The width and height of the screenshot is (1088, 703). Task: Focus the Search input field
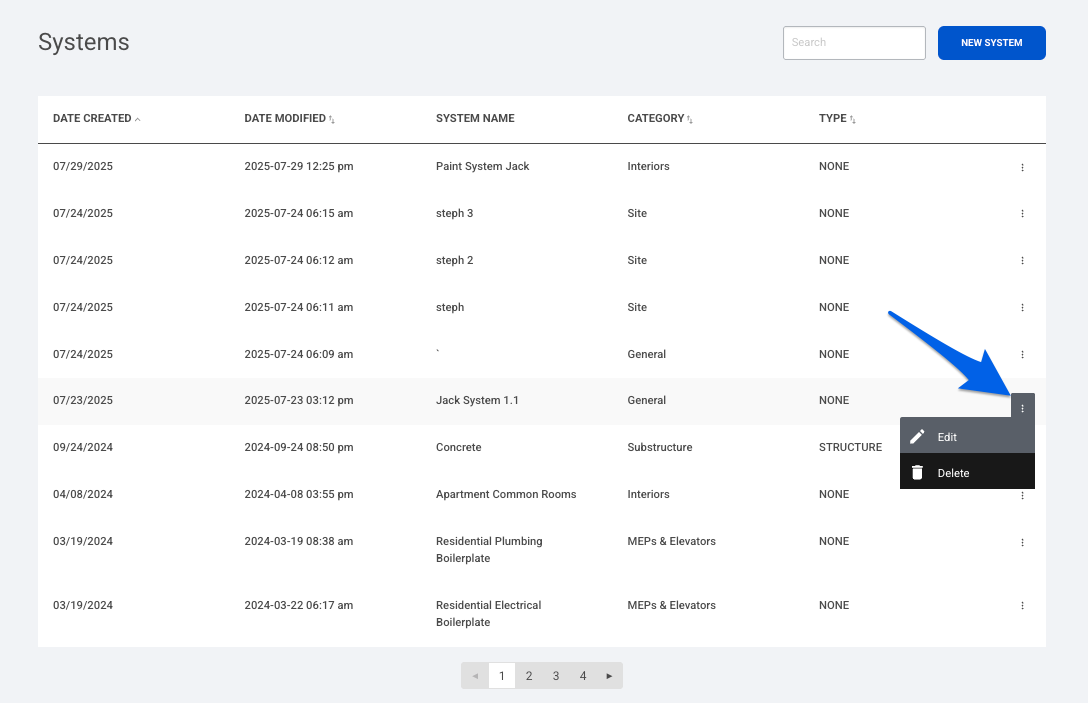pyautogui.click(x=854, y=43)
